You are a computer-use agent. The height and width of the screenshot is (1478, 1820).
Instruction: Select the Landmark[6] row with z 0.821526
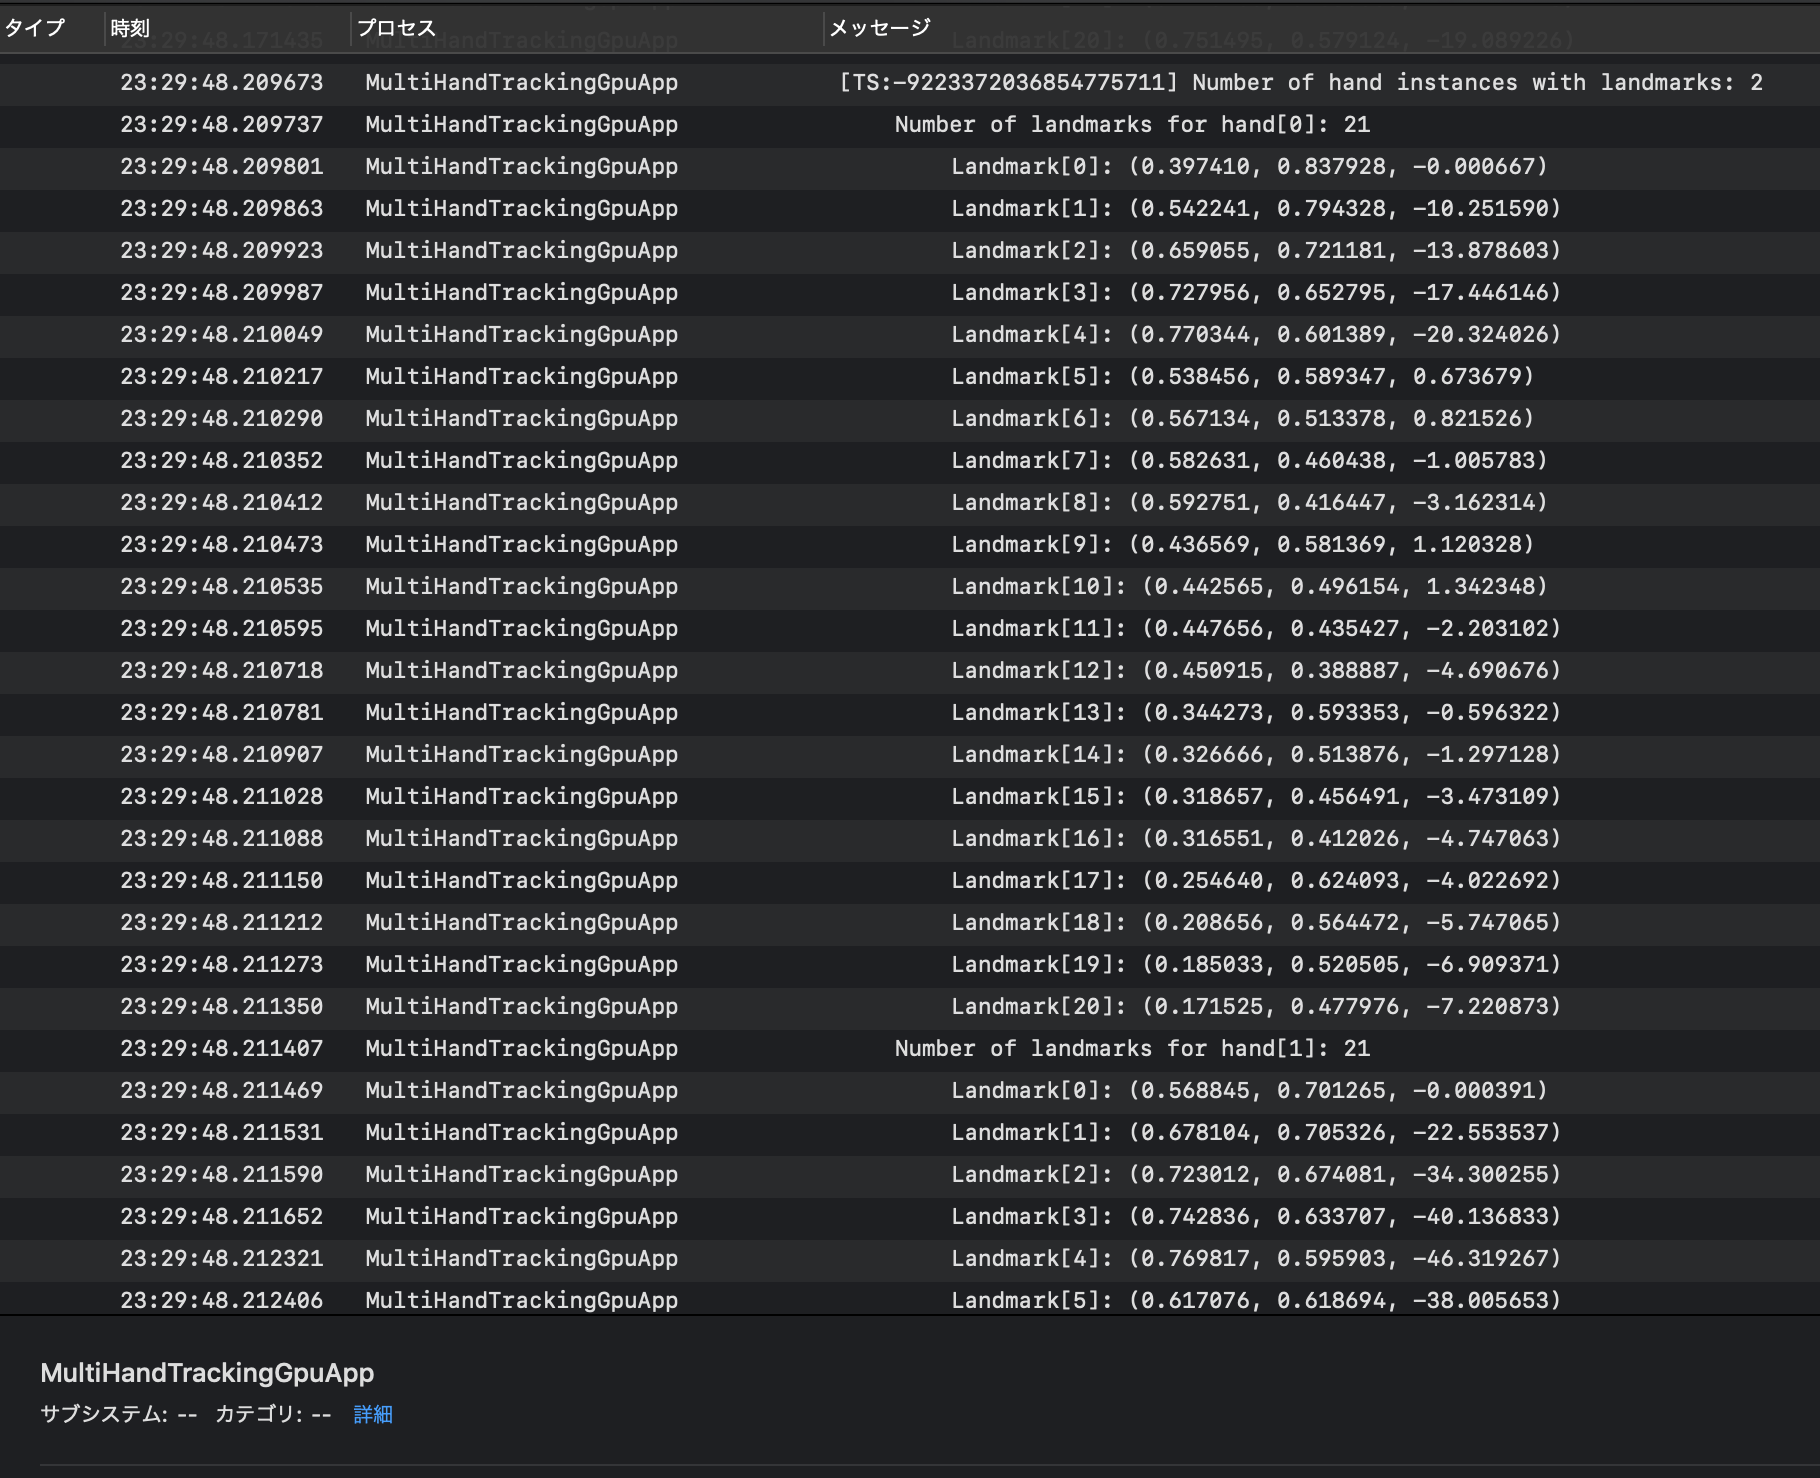(1241, 419)
